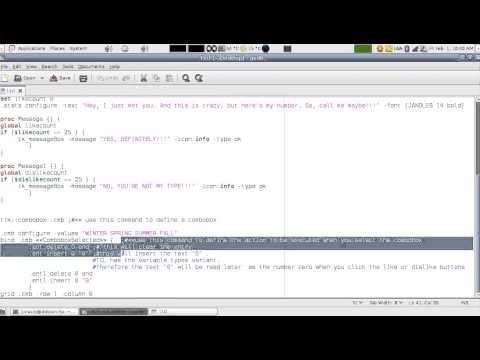Image resolution: width=480 pixels, height=360 pixels.
Task: Click the 'grid .cmb -row 1 -column 0' line
Action: pos(46,294)
